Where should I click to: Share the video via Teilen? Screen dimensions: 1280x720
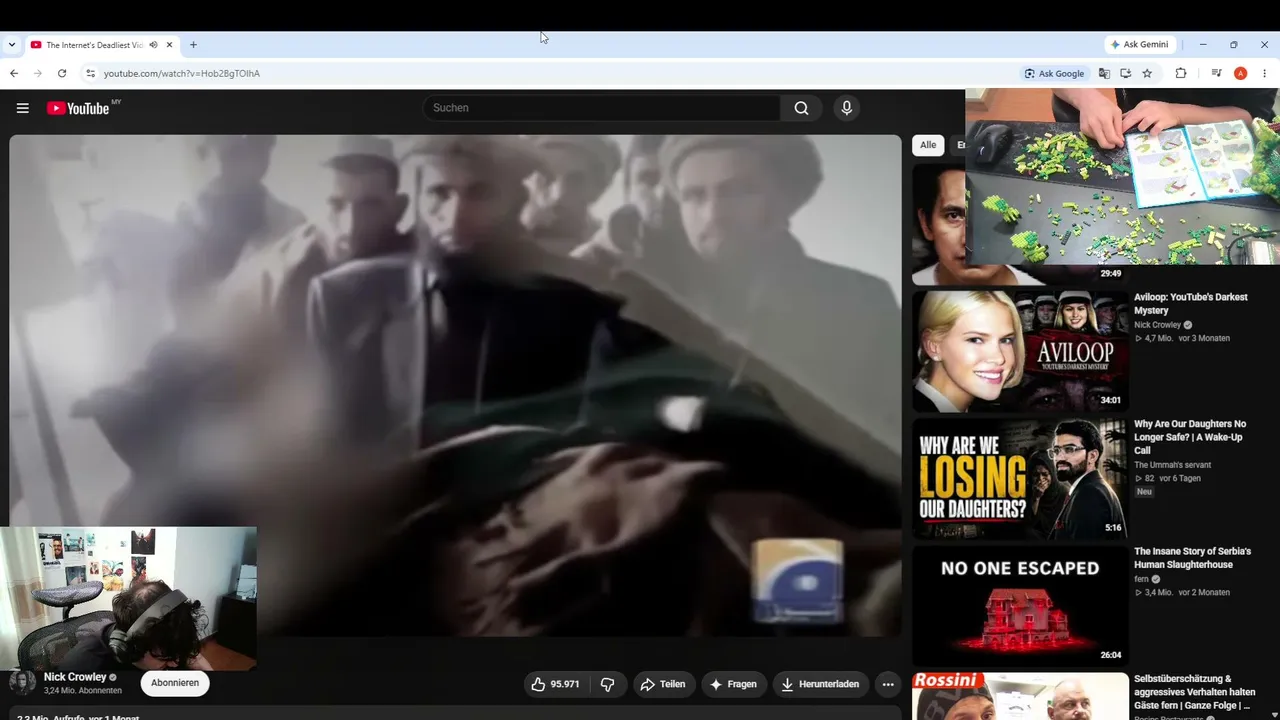663,684
